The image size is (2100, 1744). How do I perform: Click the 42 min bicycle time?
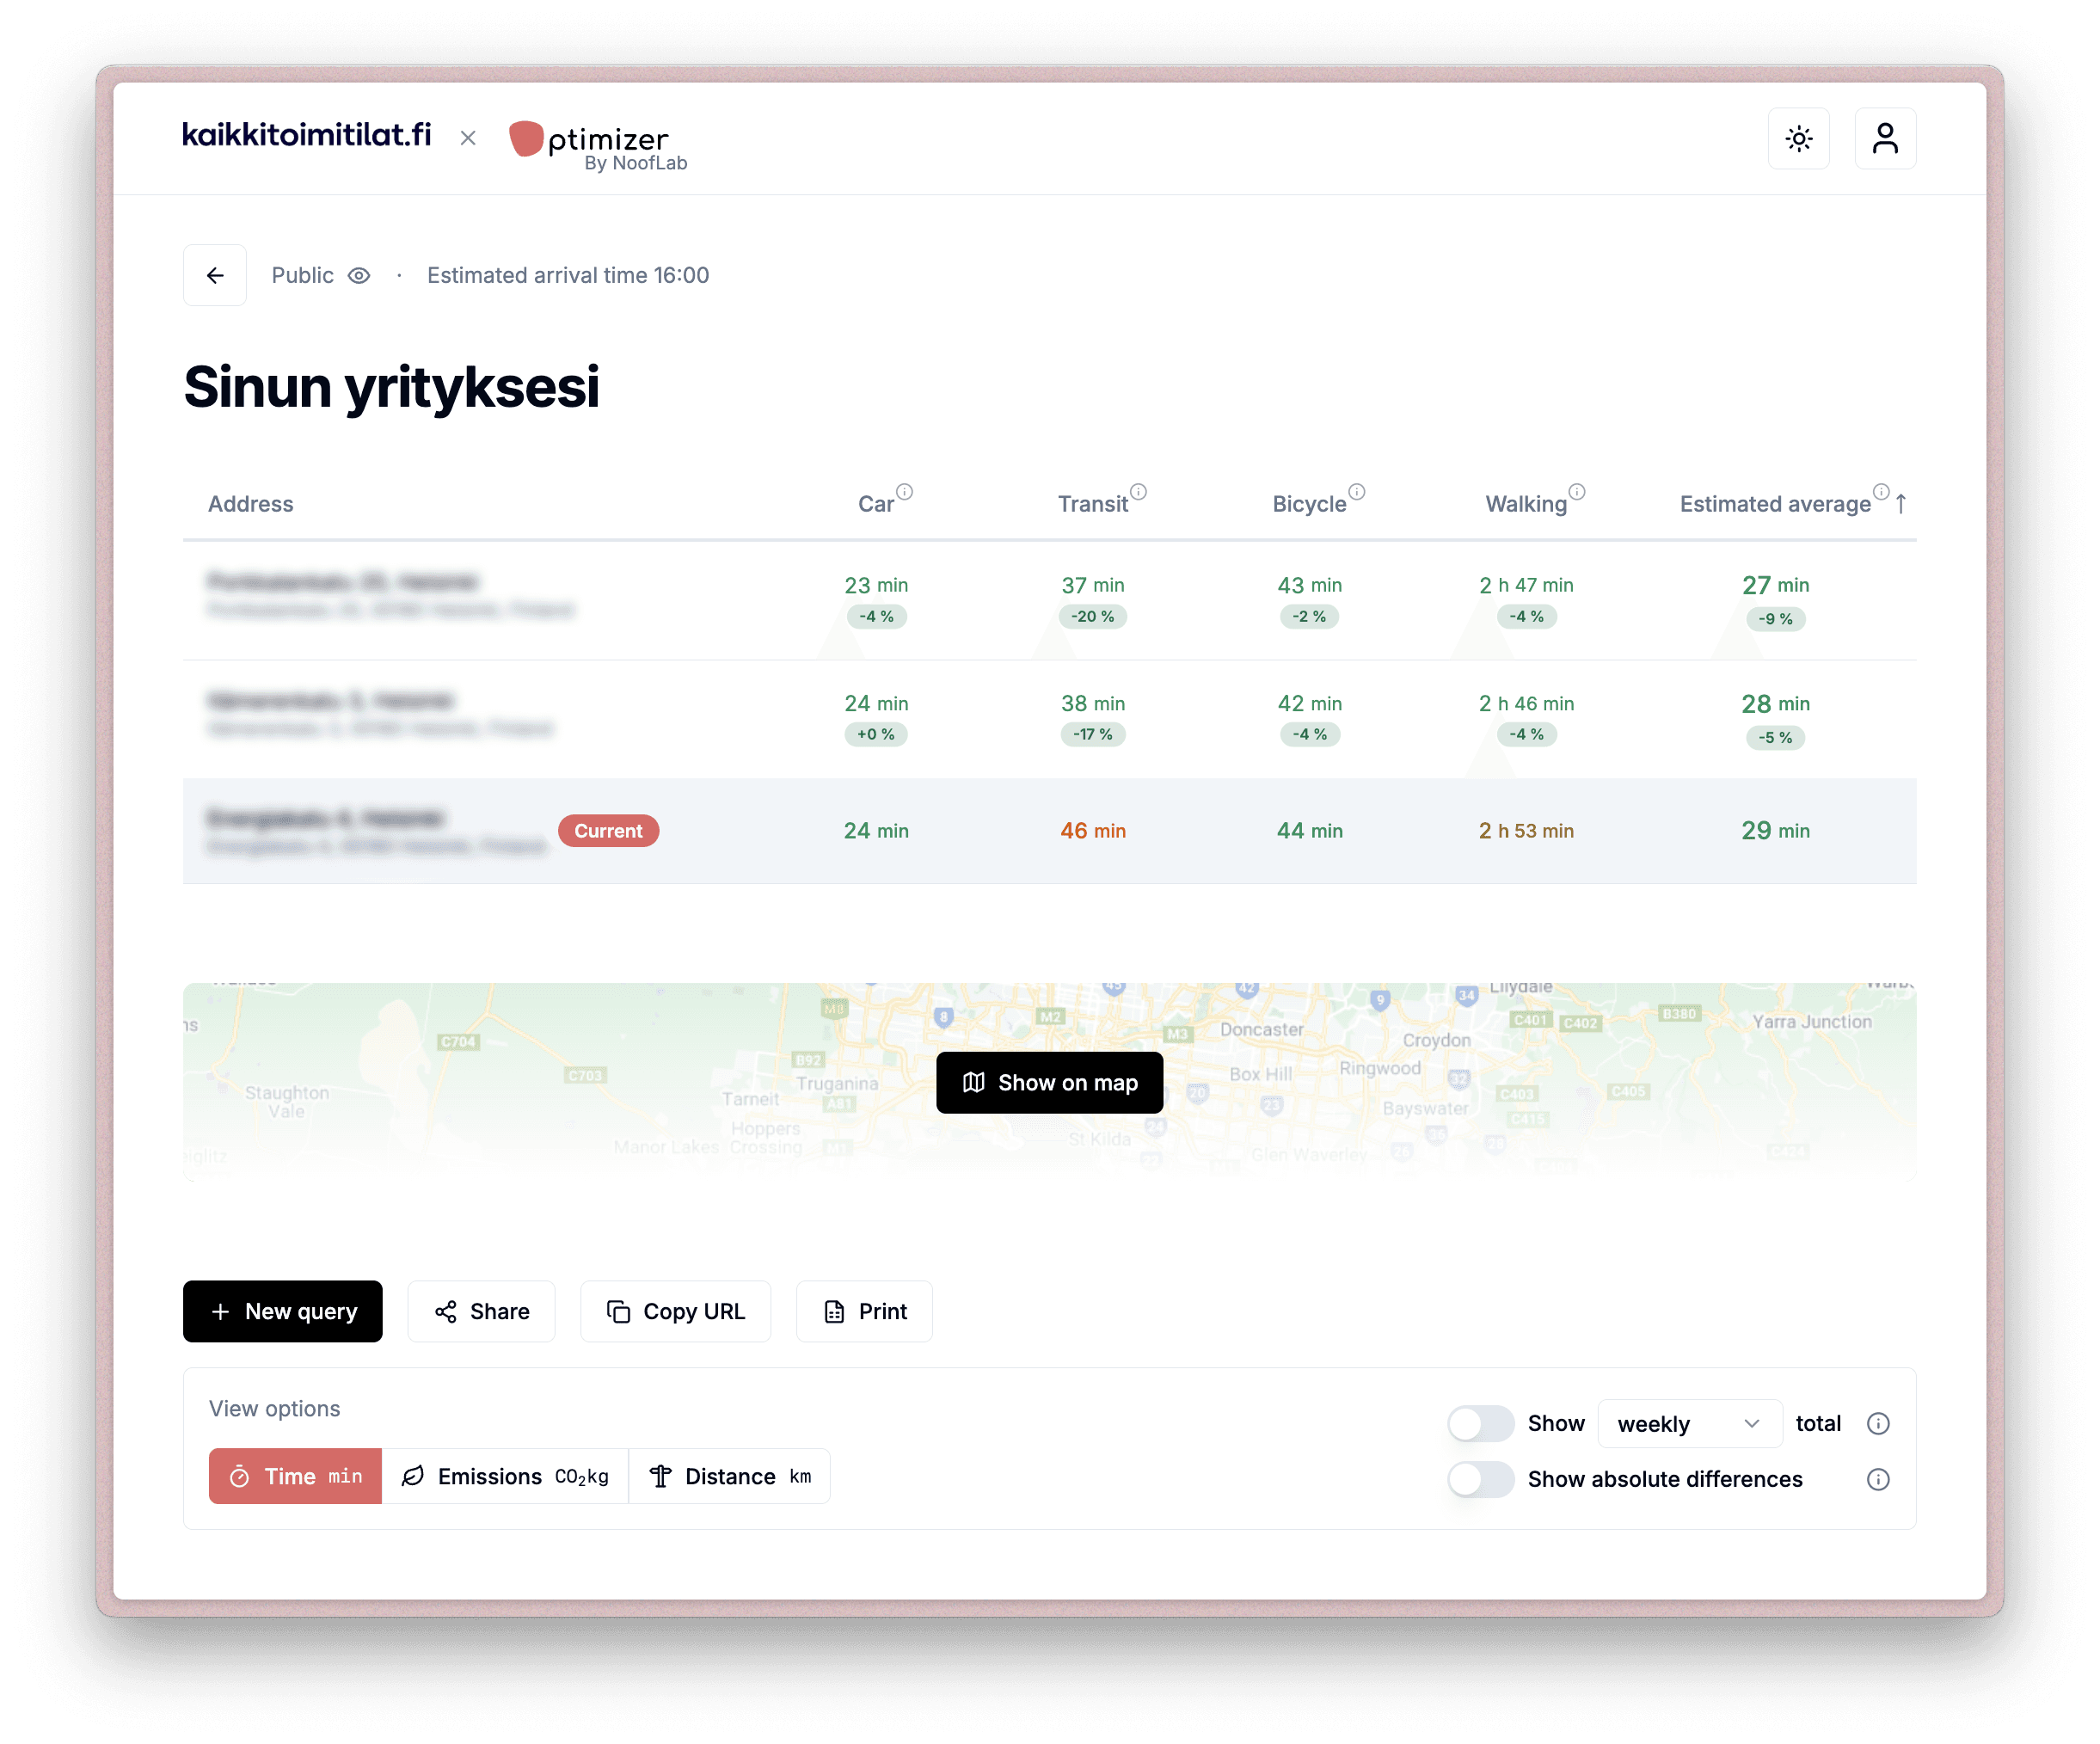(1310, 703)
